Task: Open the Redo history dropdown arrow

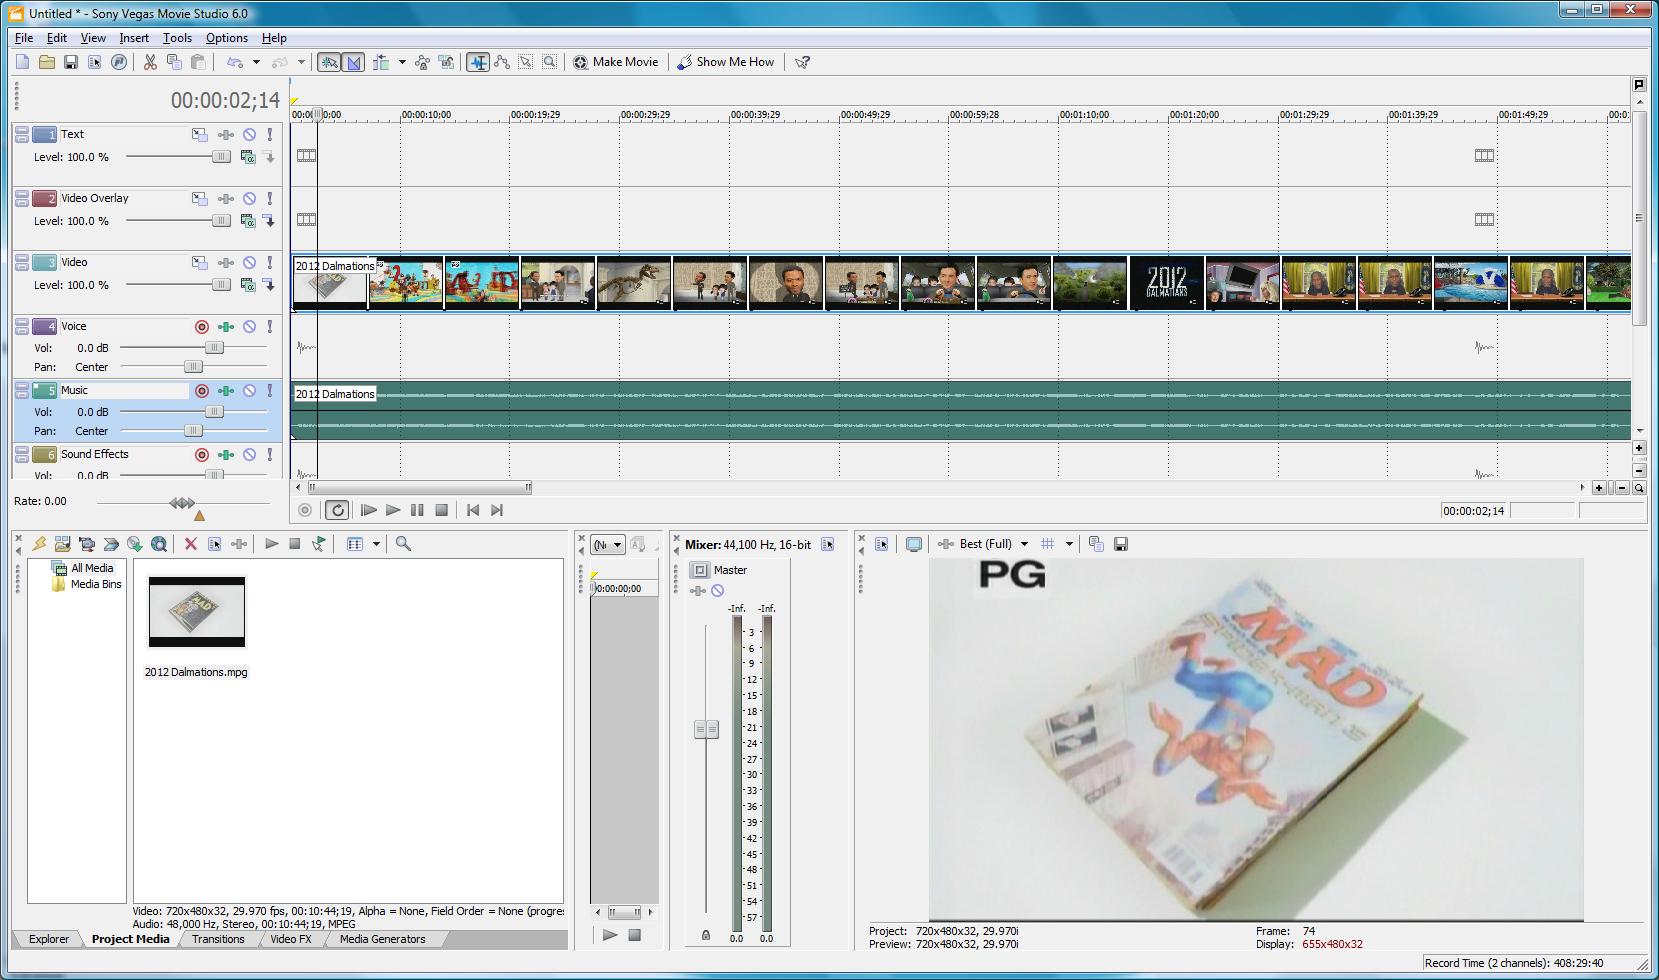Action: coord(301,62)
